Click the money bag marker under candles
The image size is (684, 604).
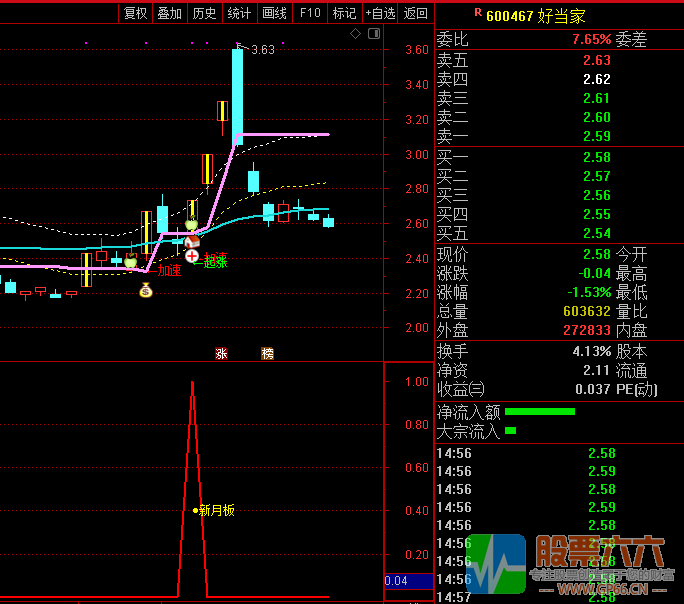[146, 290]
